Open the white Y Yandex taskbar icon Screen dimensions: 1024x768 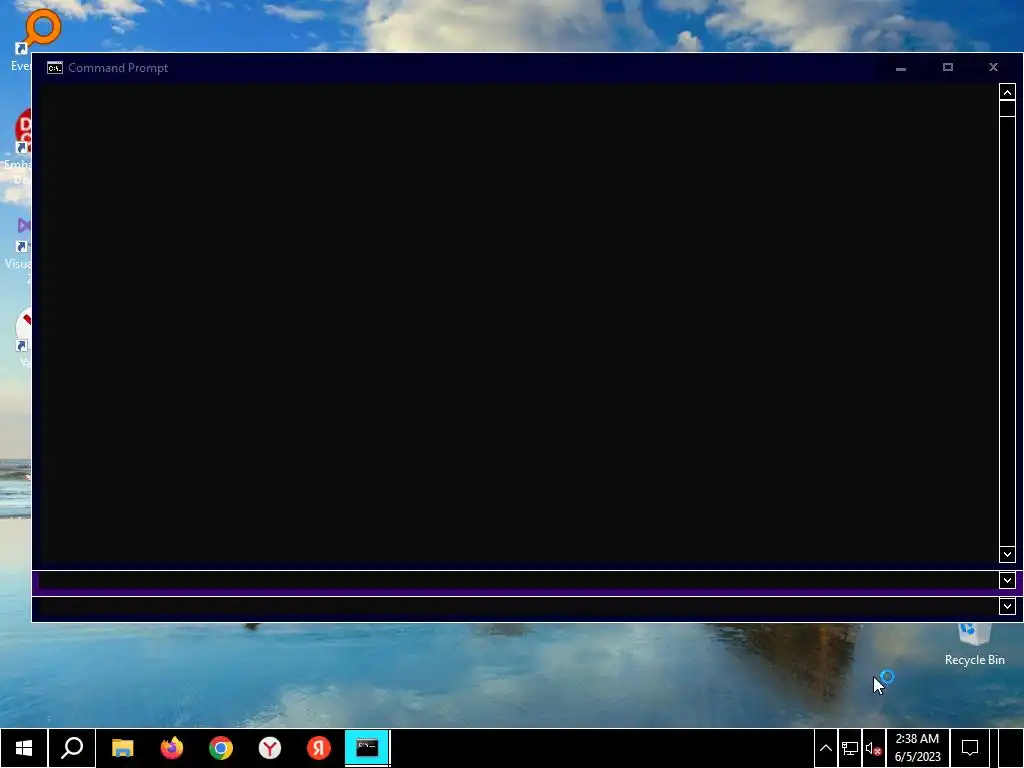270,748
